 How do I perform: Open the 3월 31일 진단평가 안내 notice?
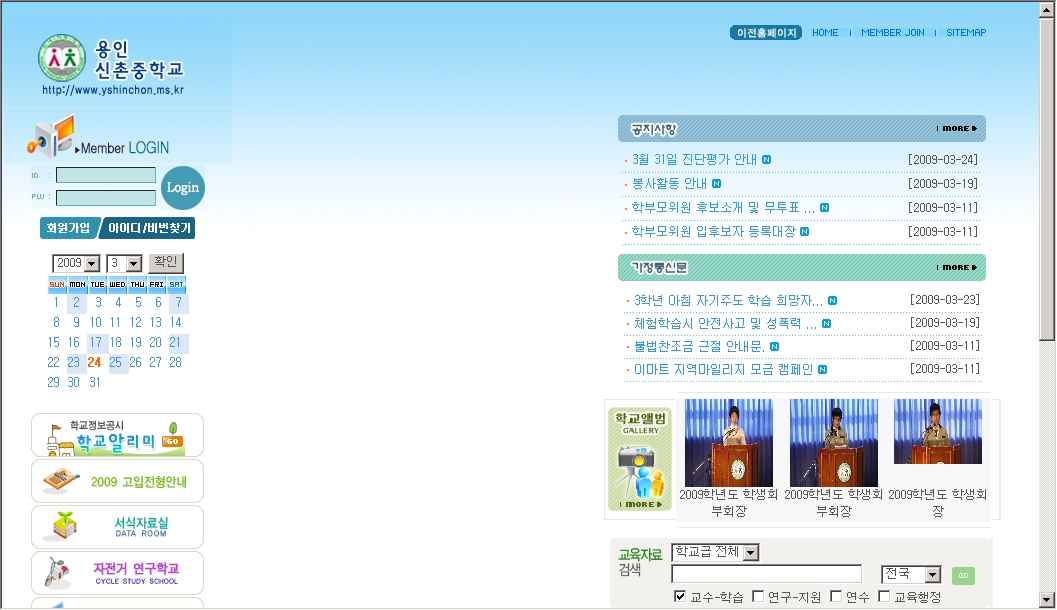[x=694, y=160]
